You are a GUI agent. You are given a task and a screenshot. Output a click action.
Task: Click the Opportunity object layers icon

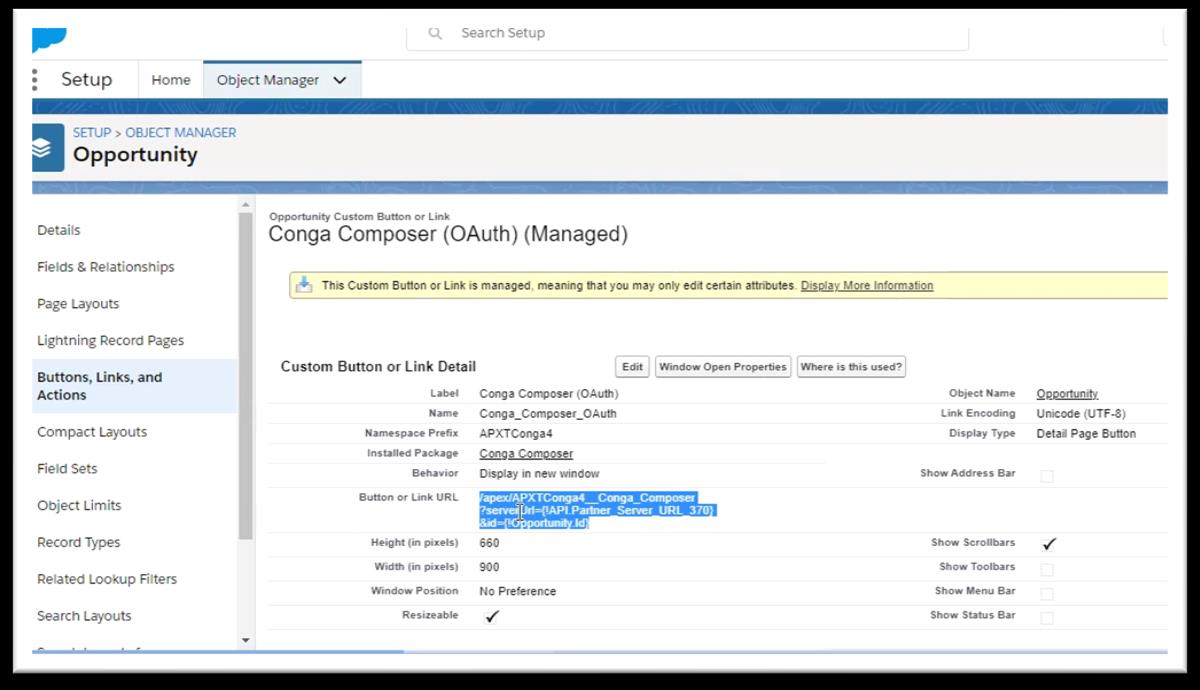pyautogui.click(x=48, y=148)
